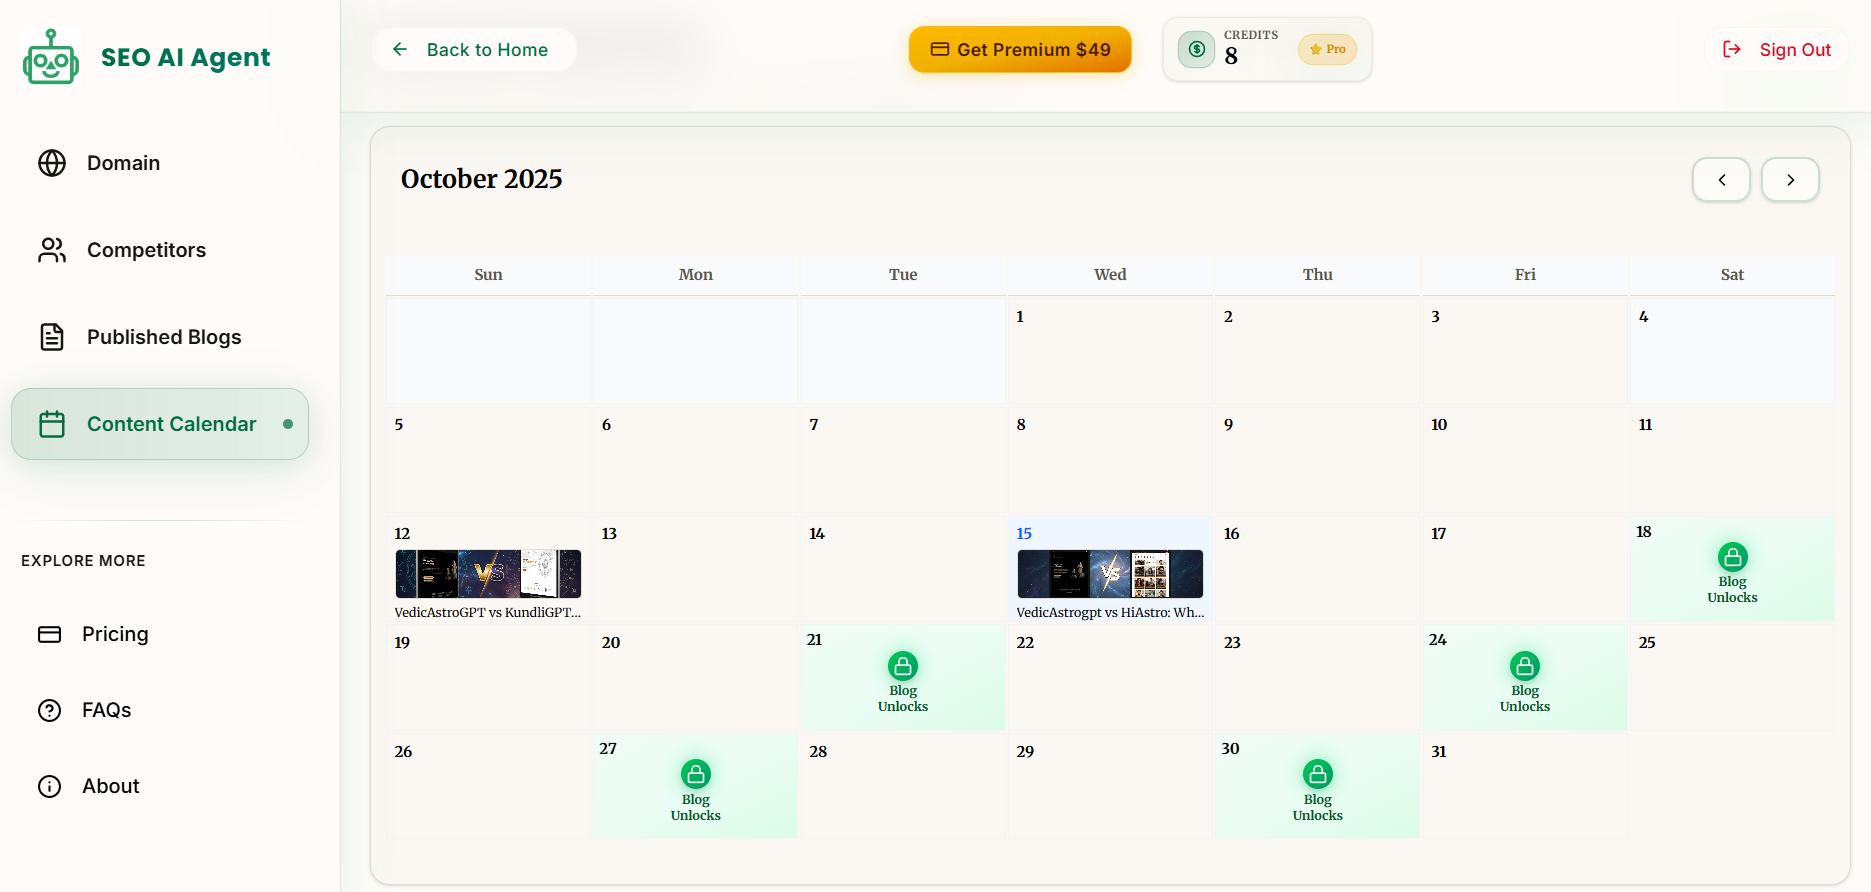The width and height of the screenshot is (1871, 892).
Task: Select Content Calendar in sidebar
Action: [x=160, y=424]
